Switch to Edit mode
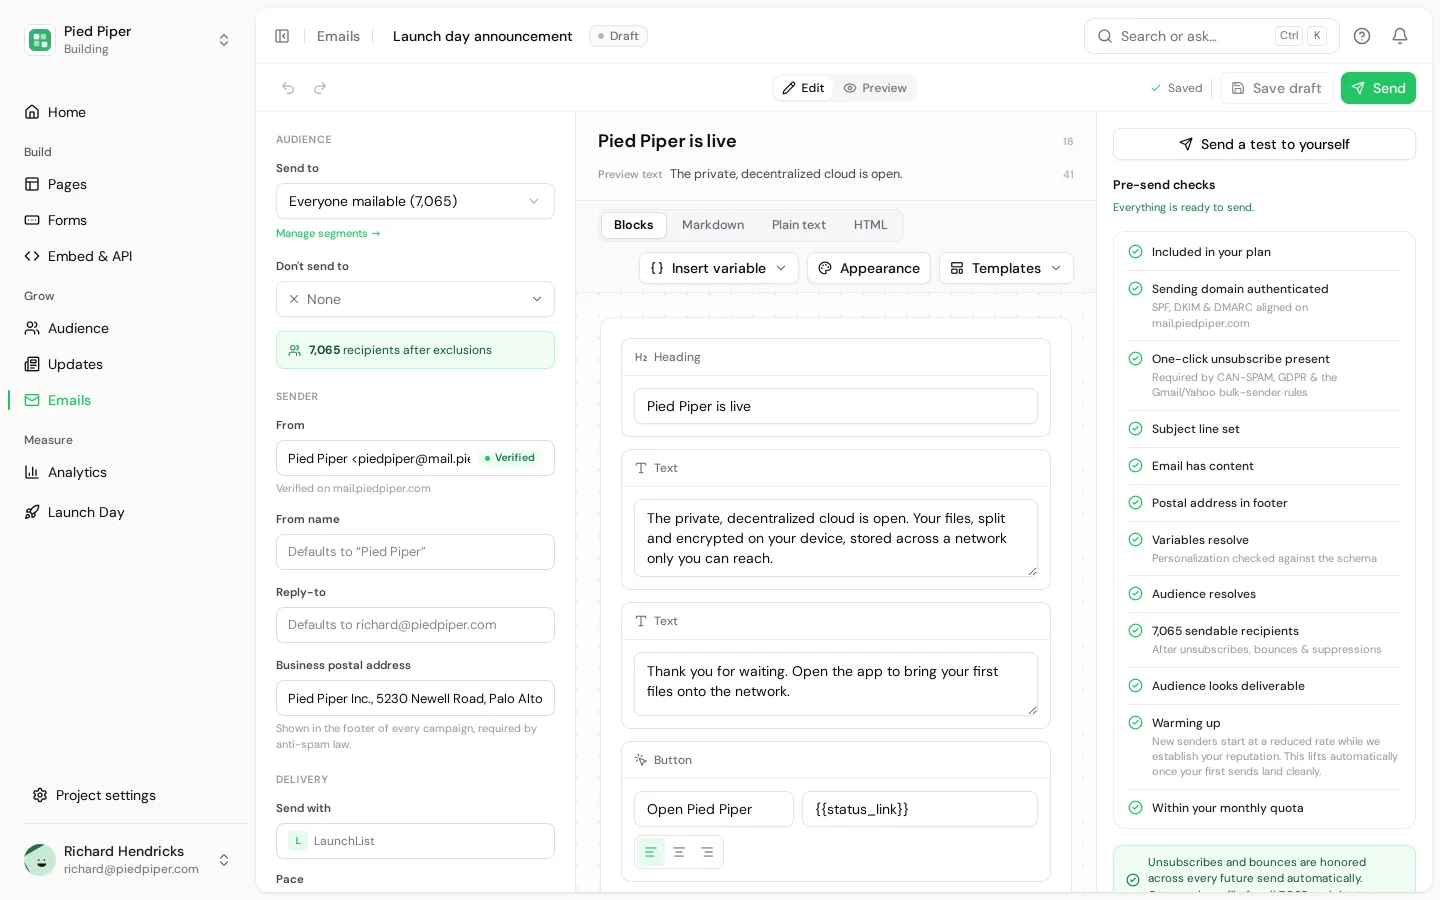The image size is (1440, 900). [804, 88]
